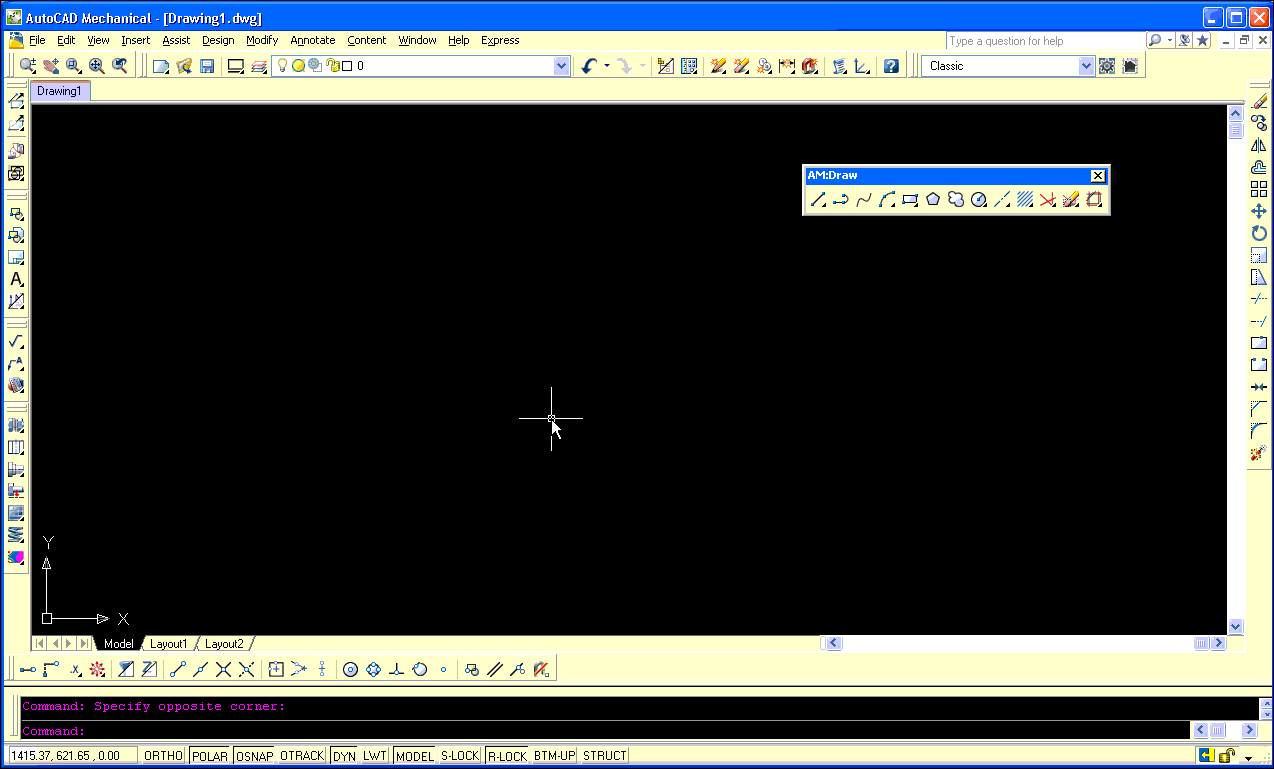The image size is (1274, 769).
Task: Select the Erase tool on right toolbar
Action: [x=1259, y=100]
